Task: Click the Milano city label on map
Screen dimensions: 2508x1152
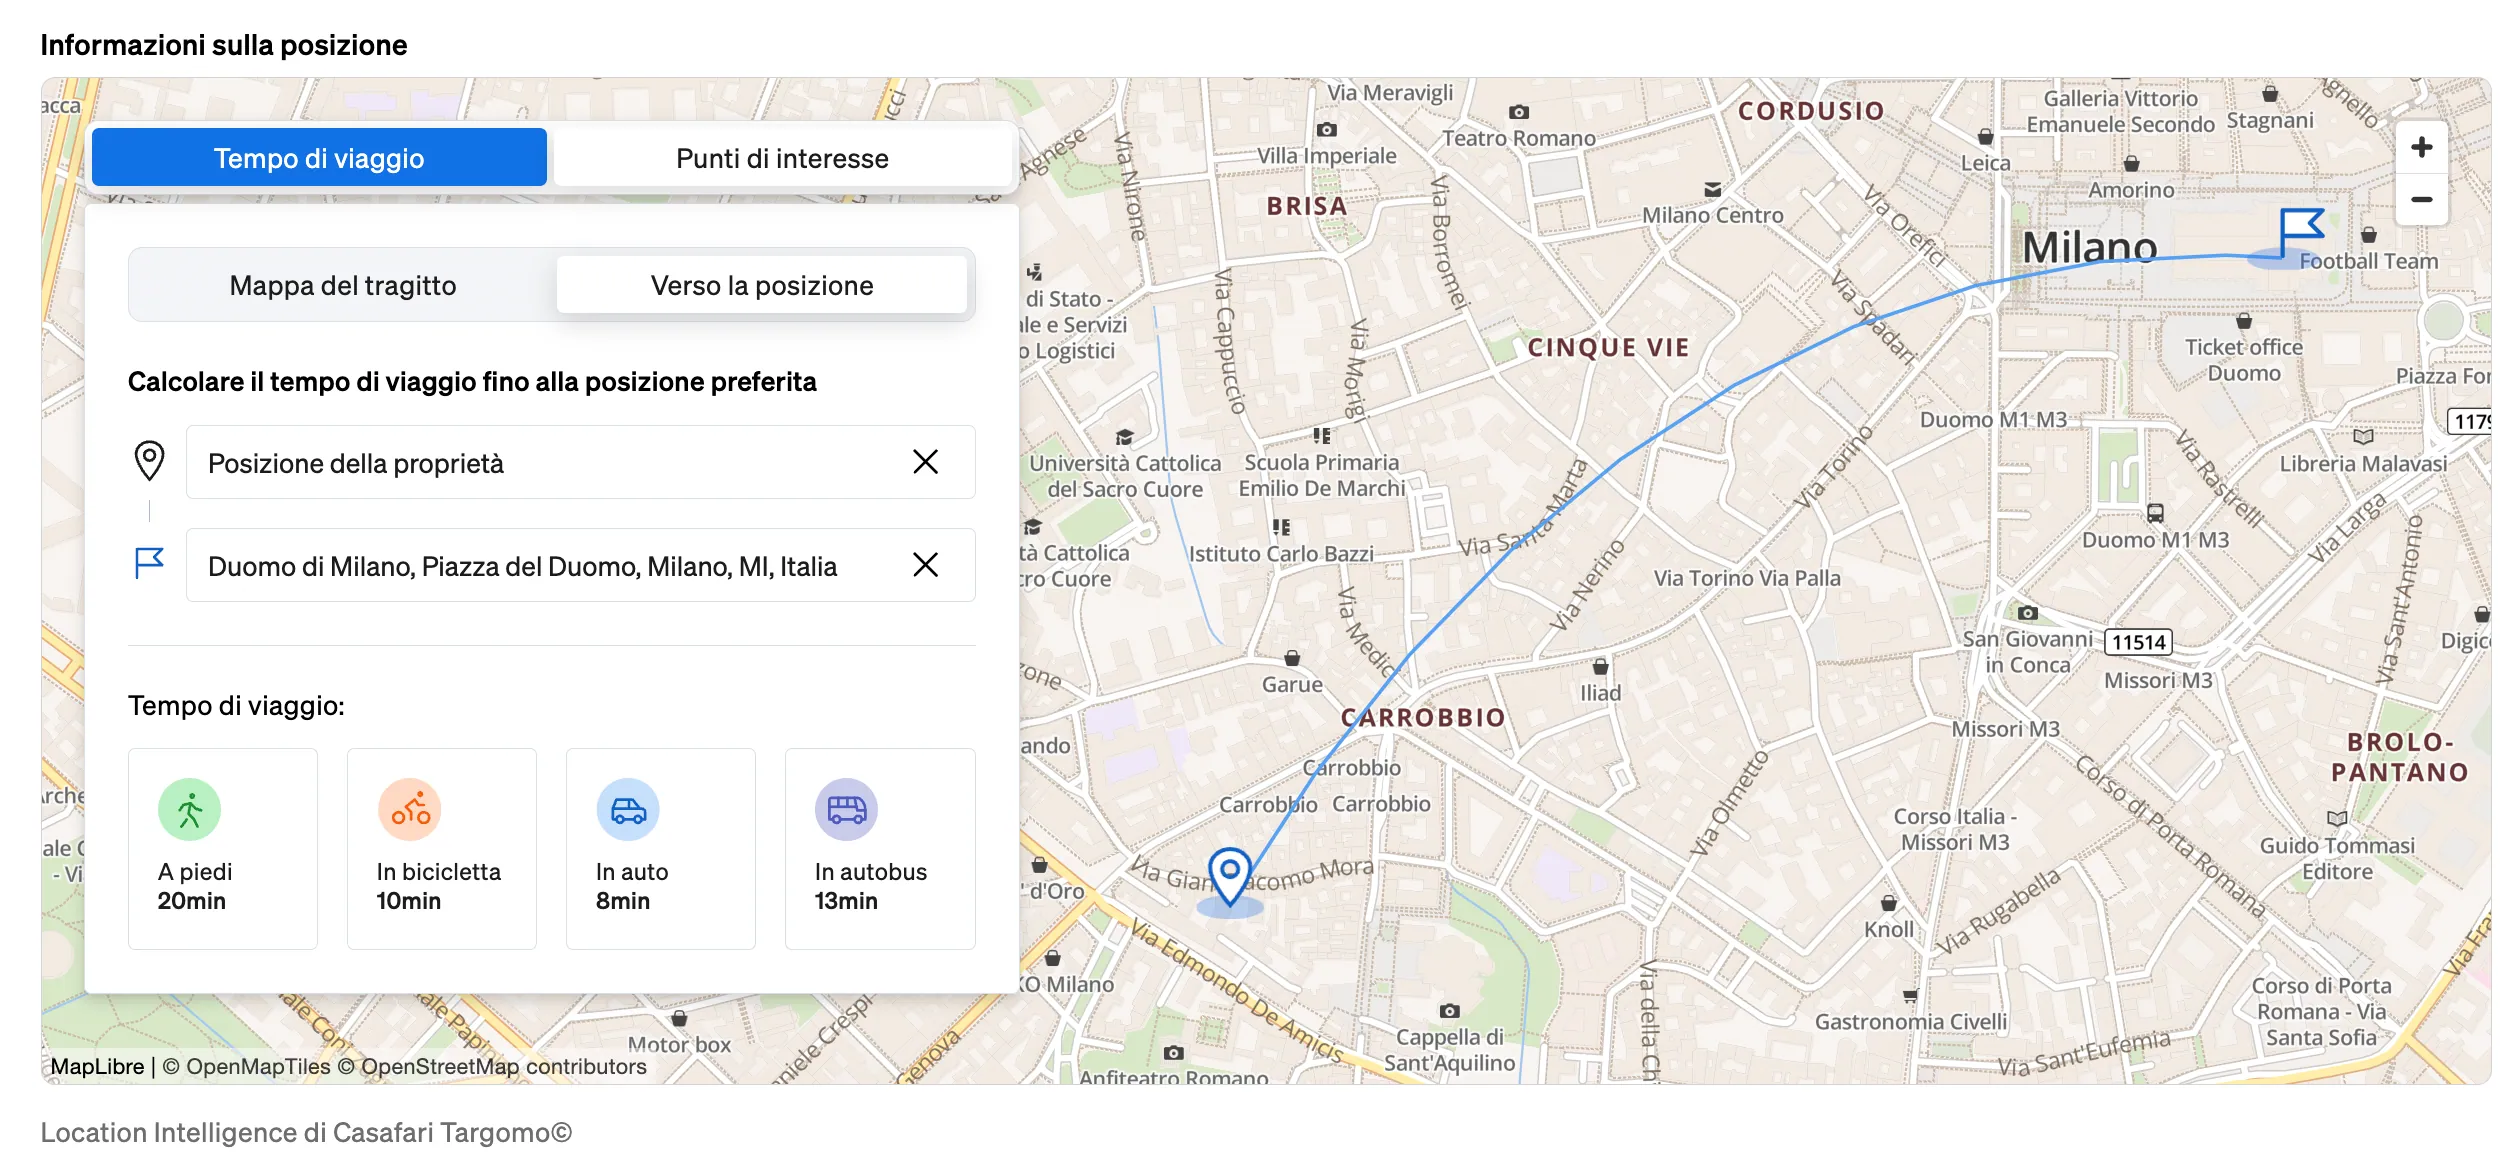Action: [2089, 247]
